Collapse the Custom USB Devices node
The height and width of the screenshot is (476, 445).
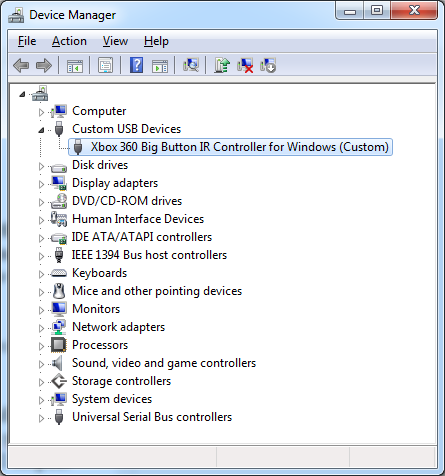[x=41, y=130]
